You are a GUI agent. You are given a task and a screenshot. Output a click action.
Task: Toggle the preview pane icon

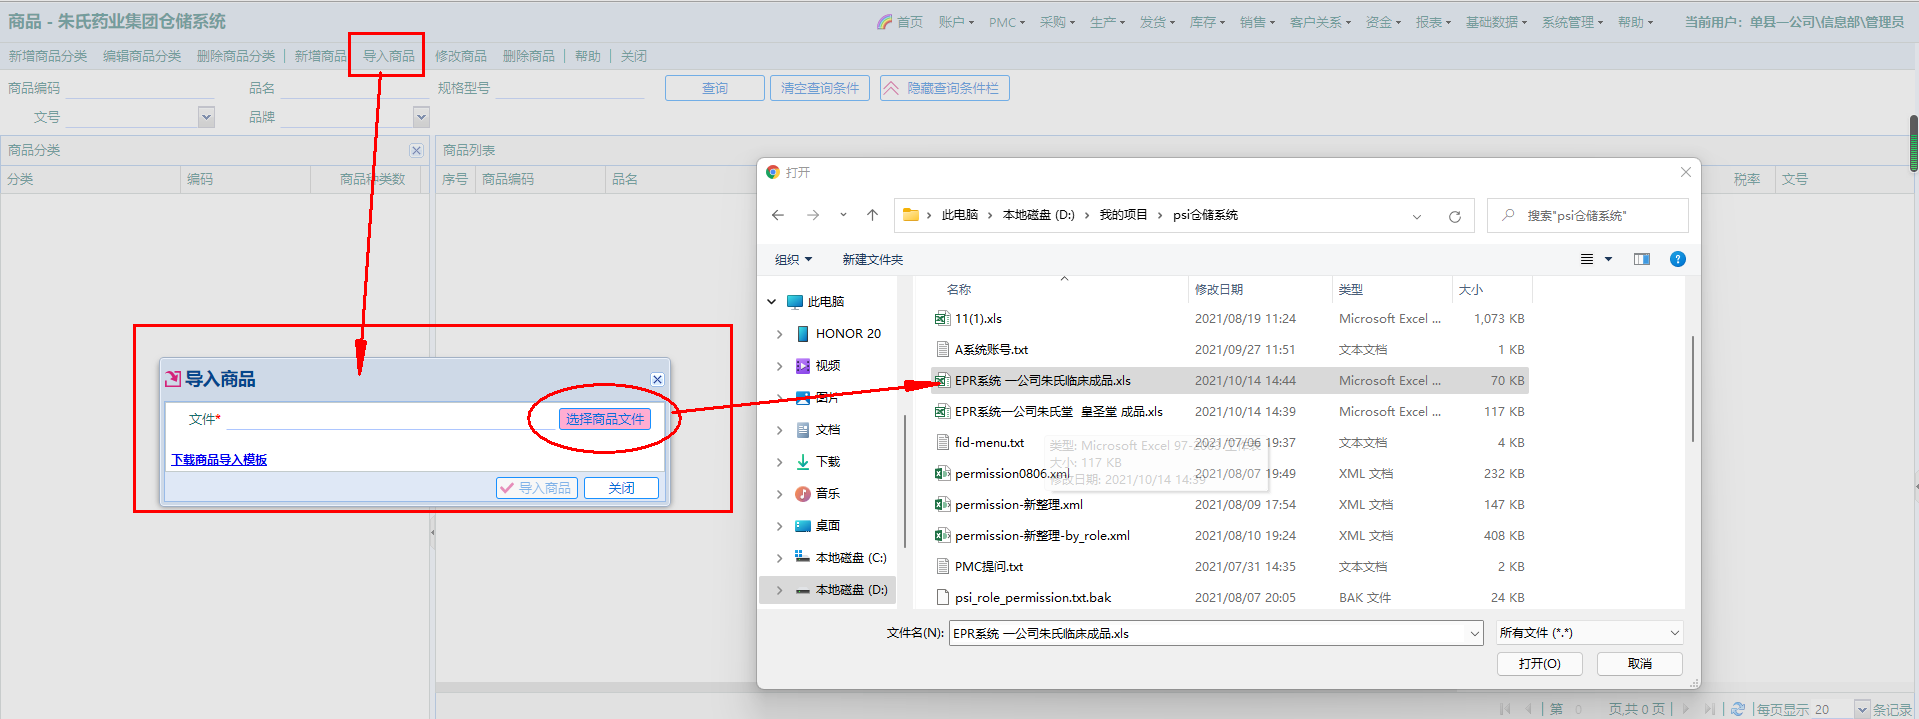(x=1641, y=259)
